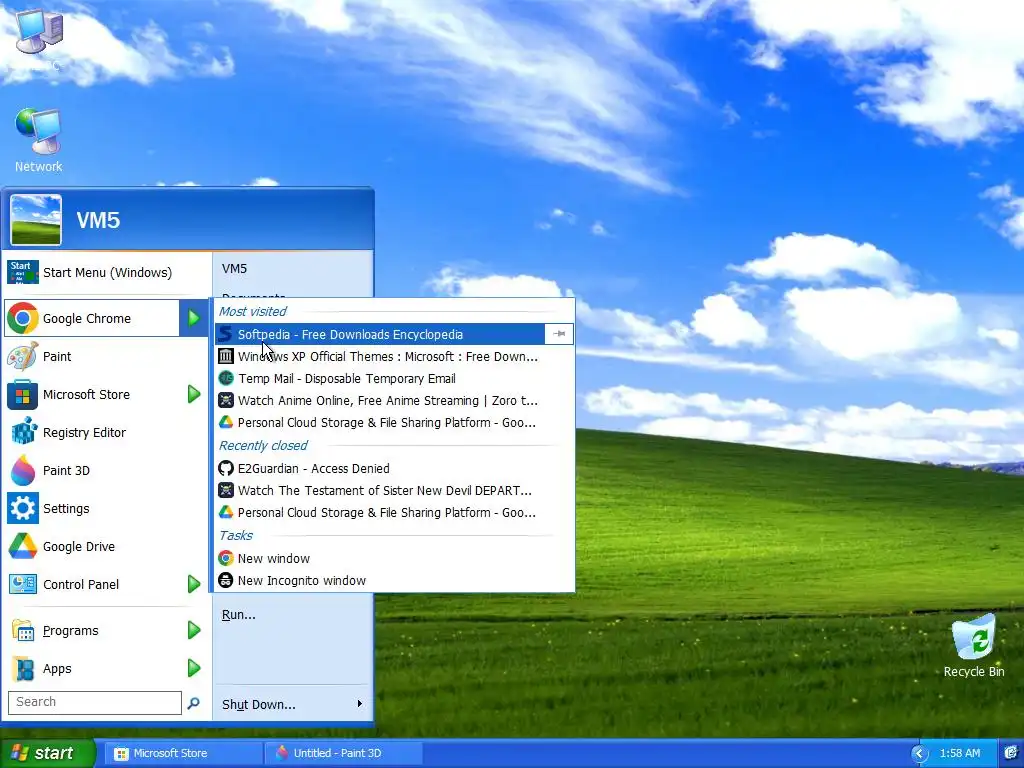Click the Start Menu (Windows) item
This screenshot has width=1024, height=768.
[106, 272]
